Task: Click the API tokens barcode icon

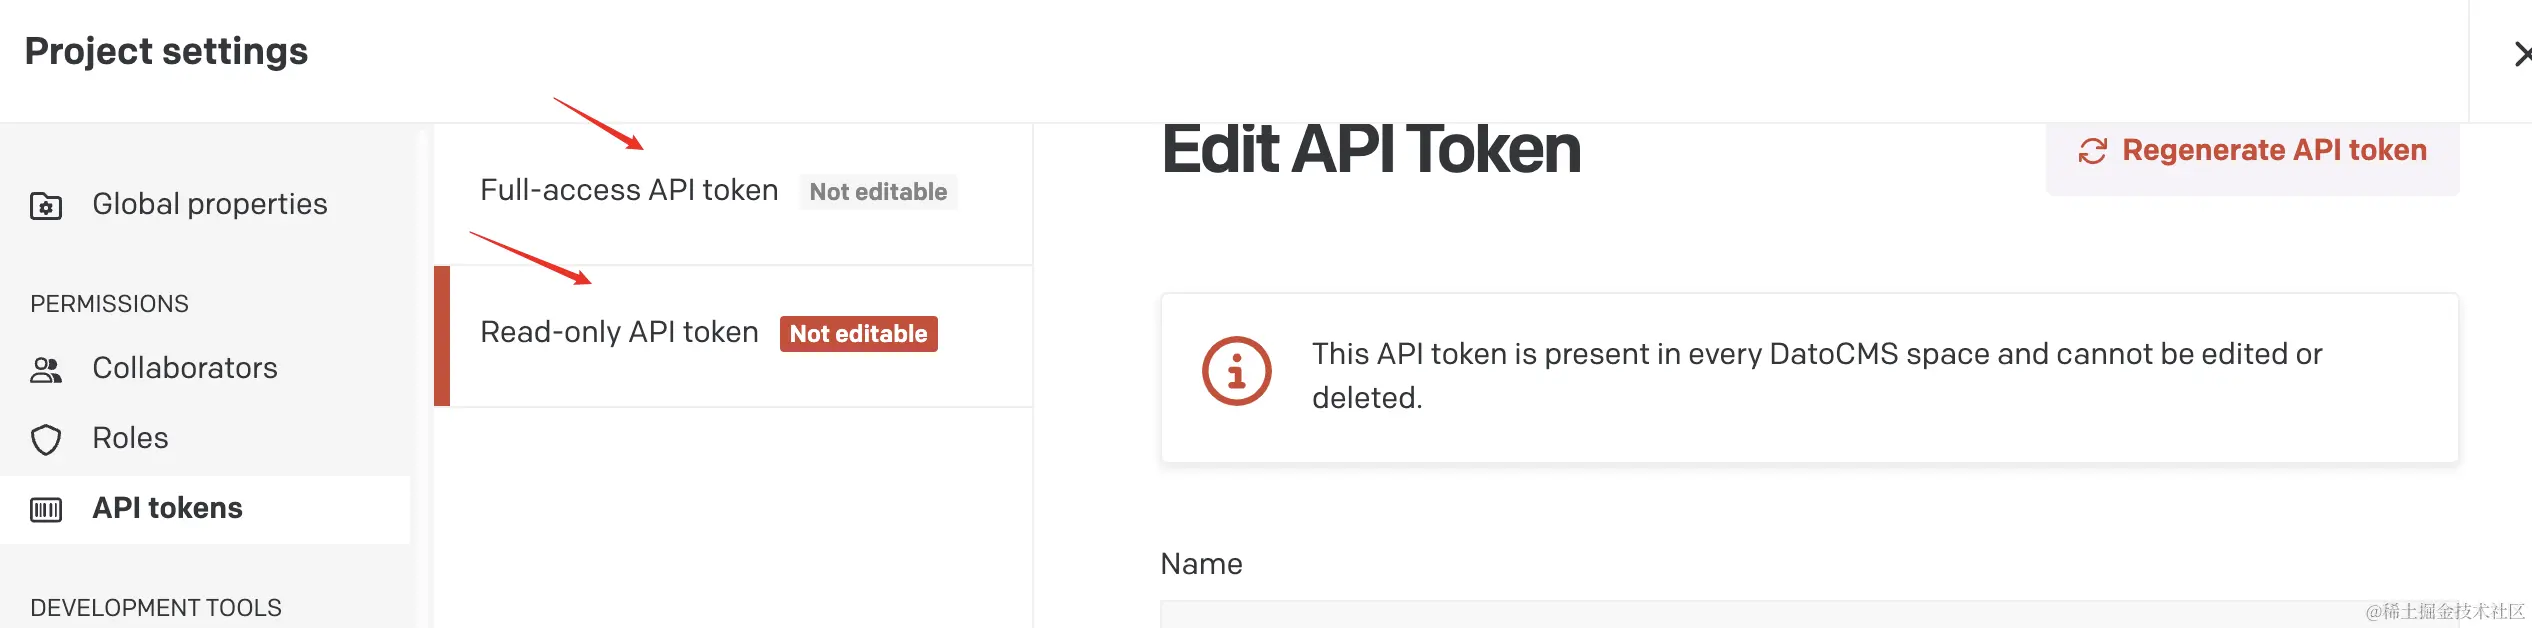Action: (46, 510)
